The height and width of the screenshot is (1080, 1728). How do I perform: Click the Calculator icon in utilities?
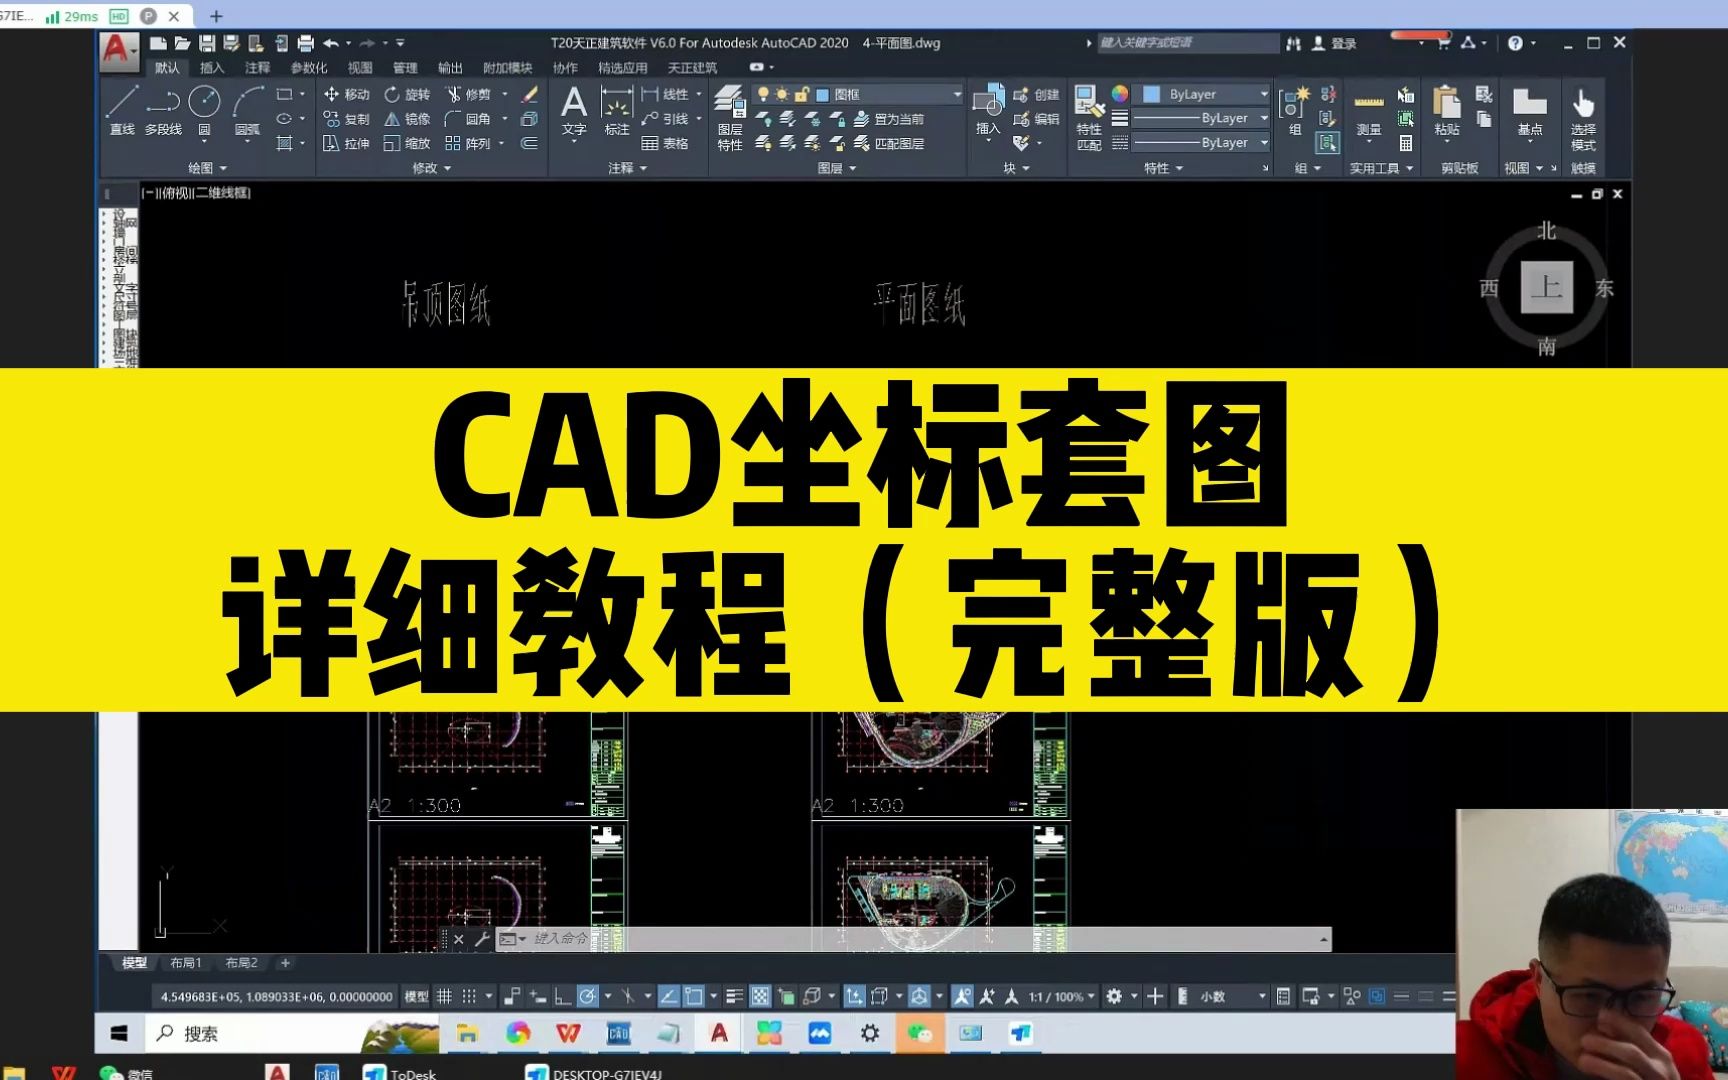tap(1406, 143)
